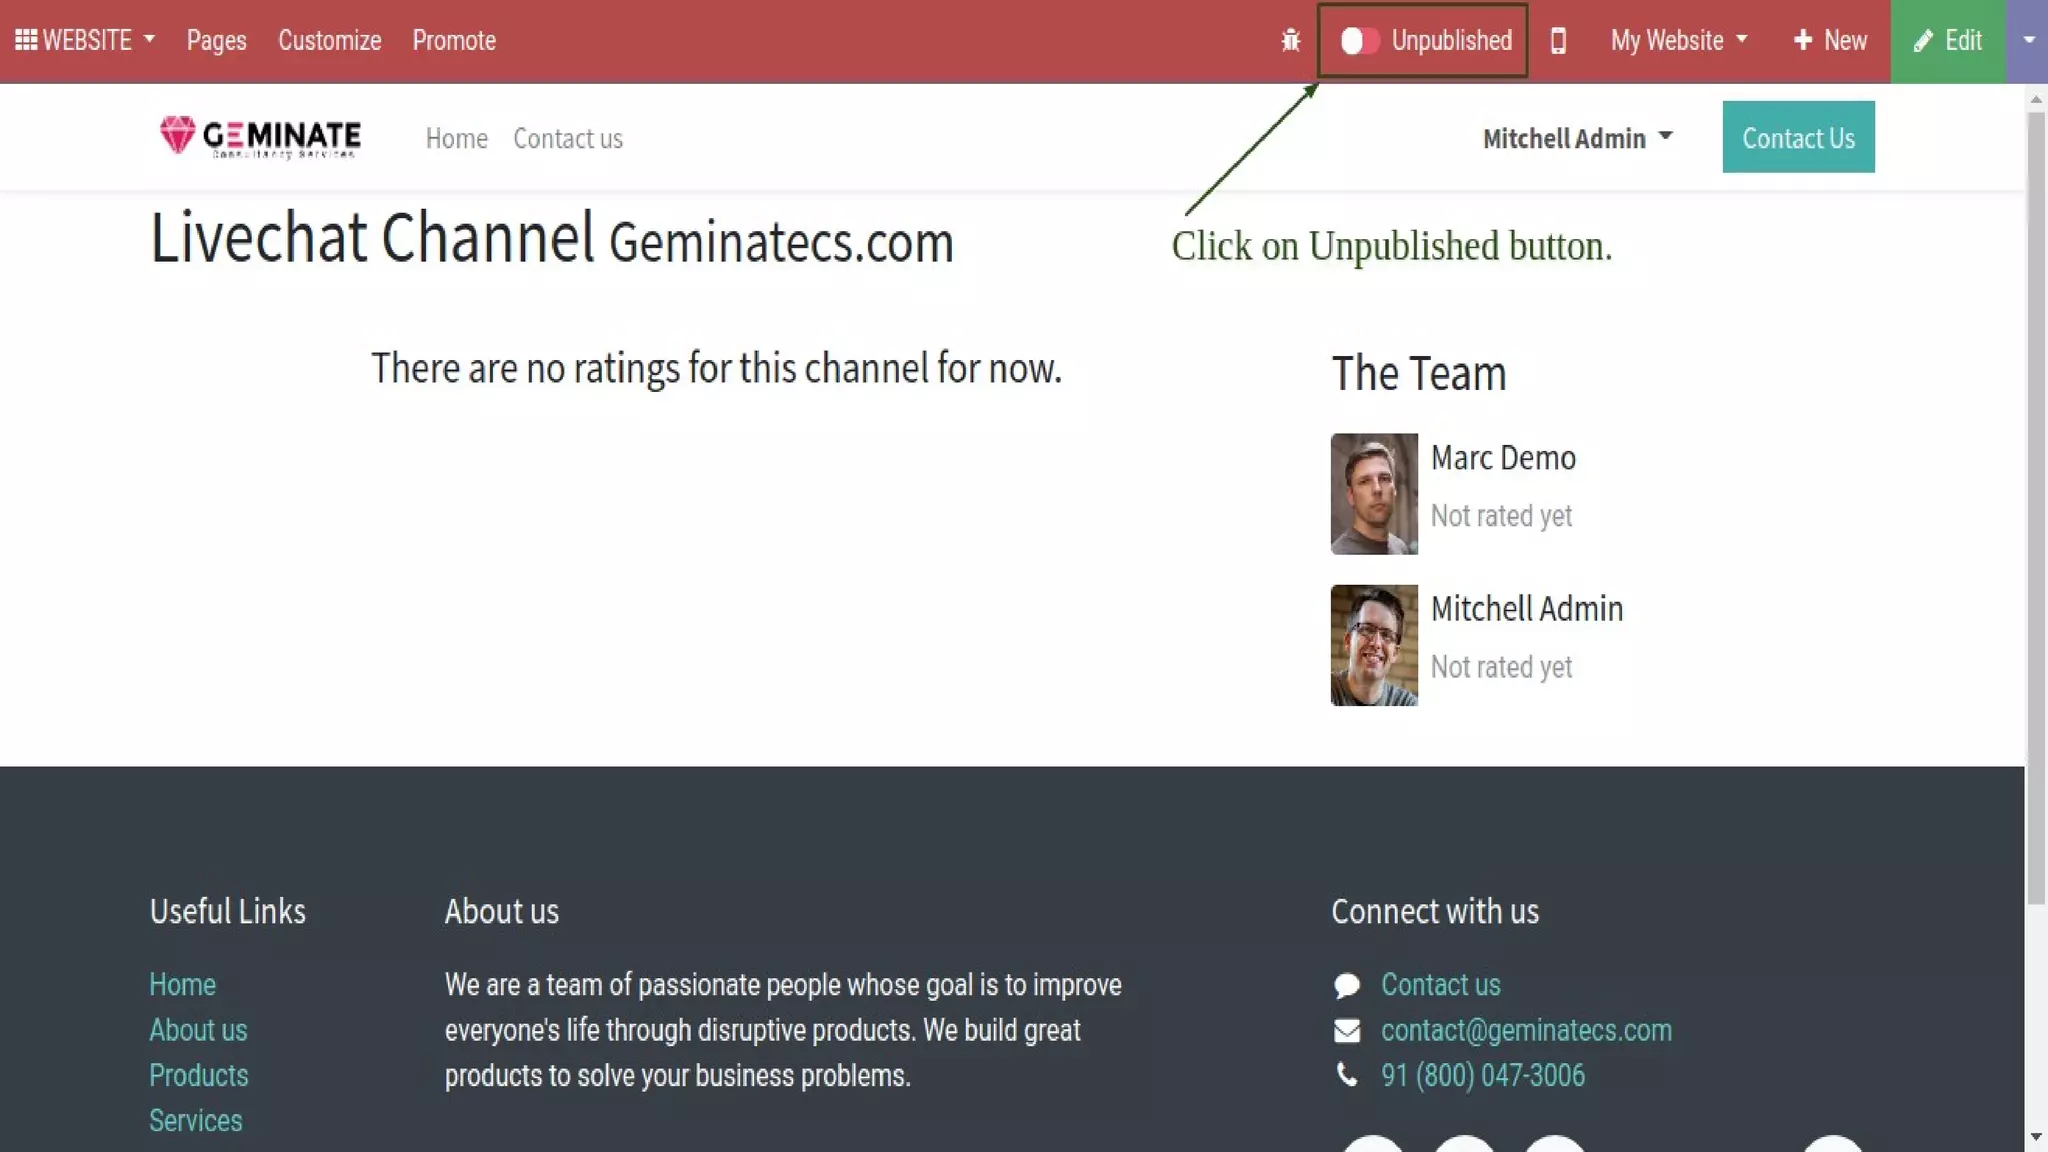2048x1152 pixels.
Task: Open the Customize menu
Action: click(329, 41)
